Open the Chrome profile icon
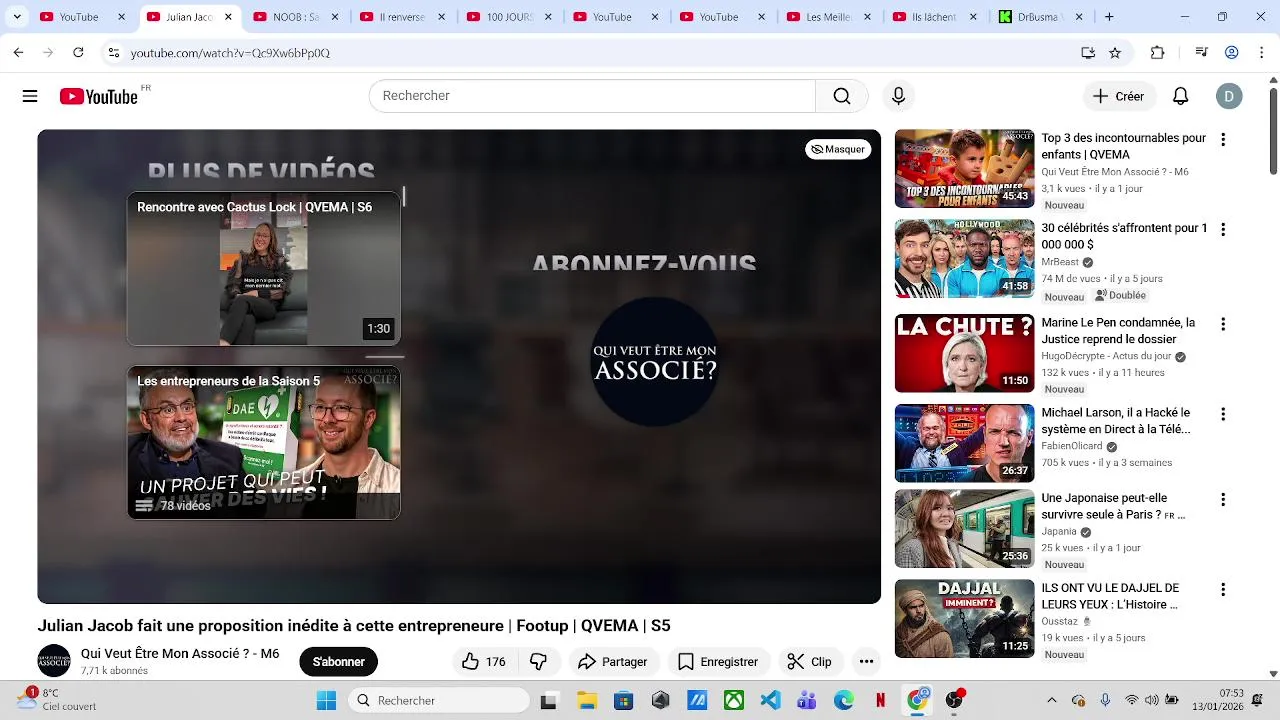Viewport: 1280px width, 720px height. [x=1232, y=53]
